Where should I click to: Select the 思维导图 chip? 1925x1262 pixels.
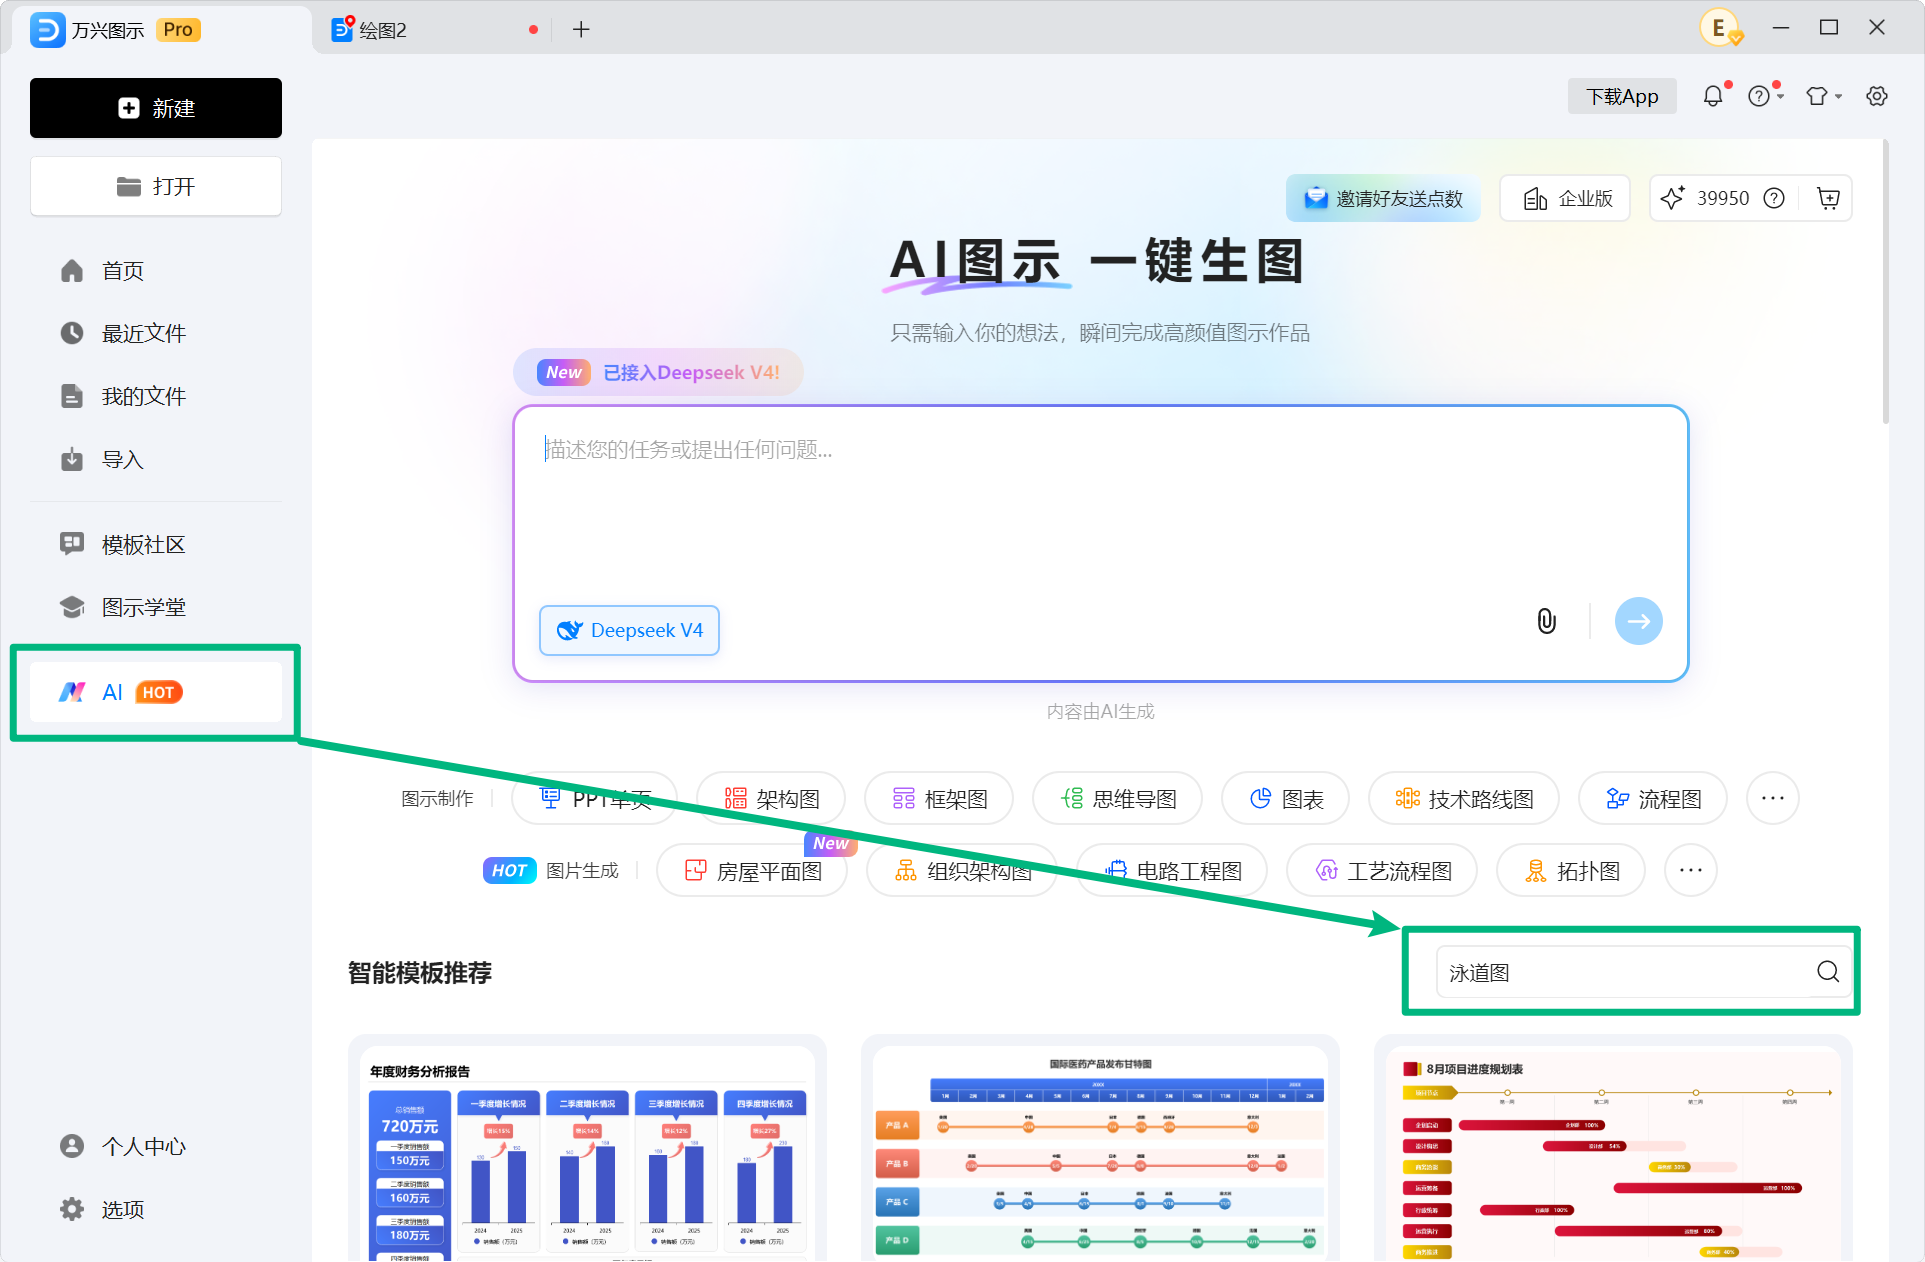tap(1117, 798)
